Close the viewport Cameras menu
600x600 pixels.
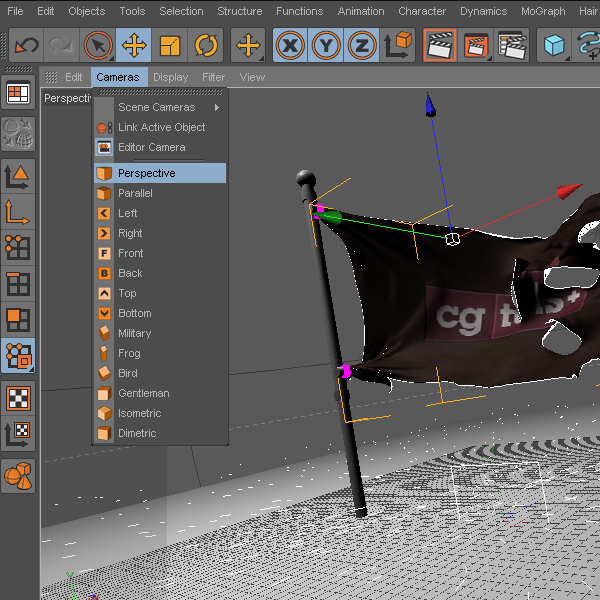[118, 77]
